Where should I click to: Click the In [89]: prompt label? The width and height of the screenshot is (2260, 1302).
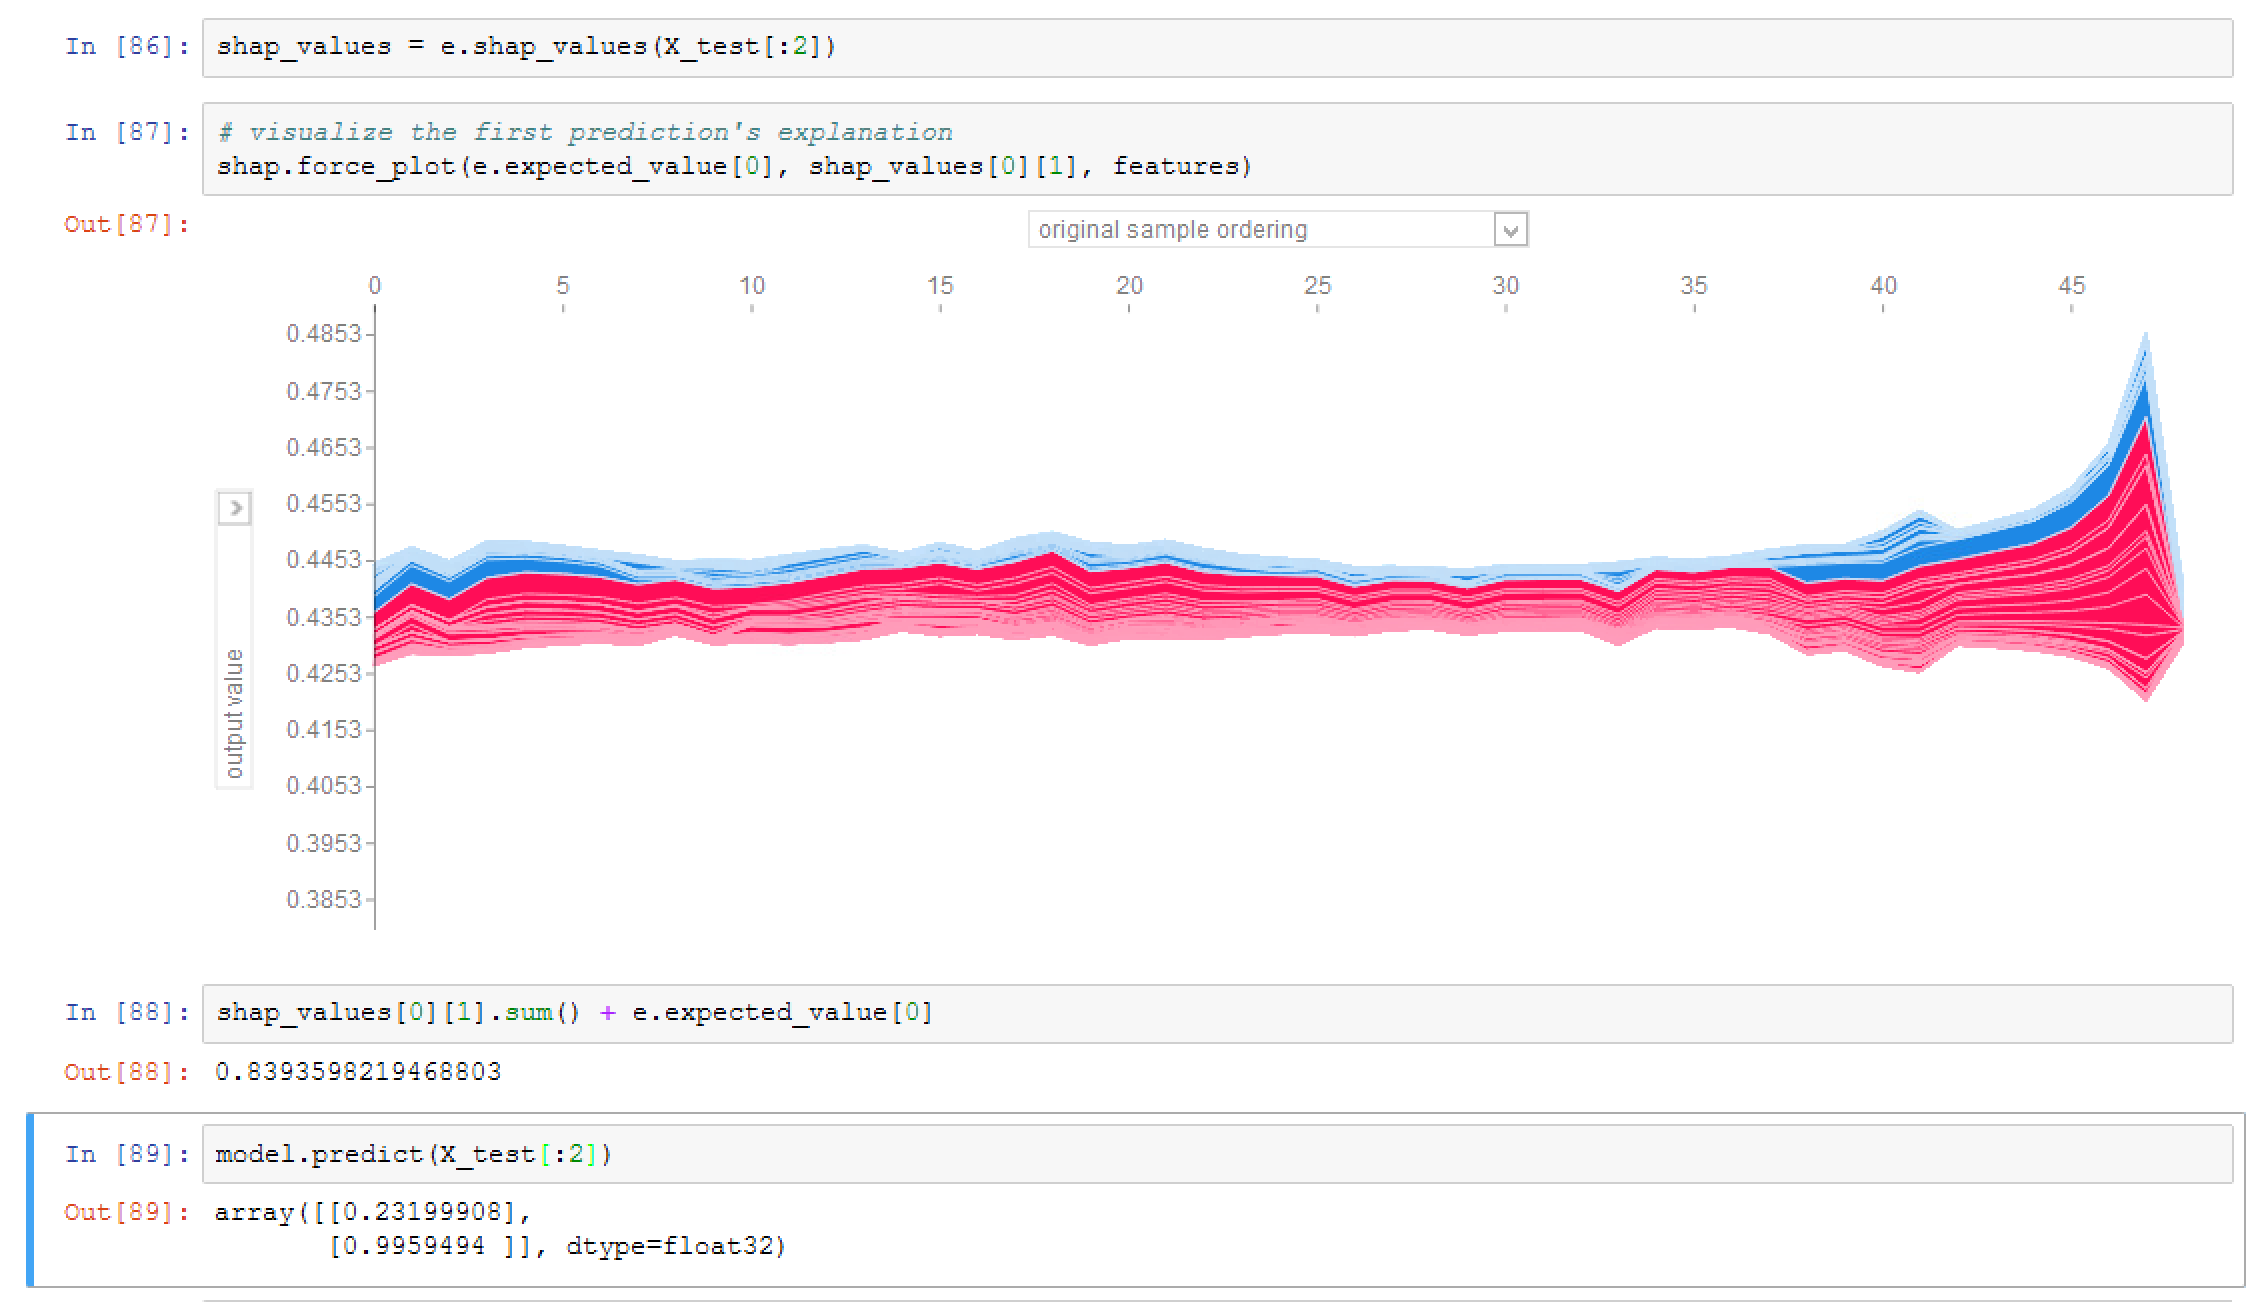127,1154
